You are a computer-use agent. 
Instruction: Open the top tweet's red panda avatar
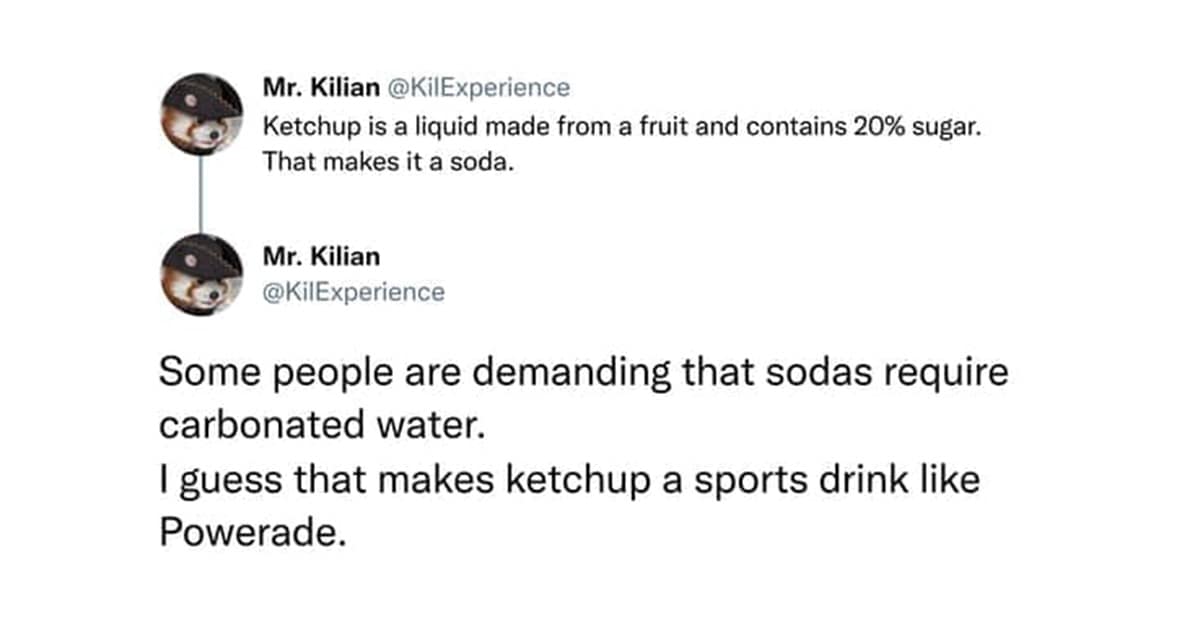203,116
